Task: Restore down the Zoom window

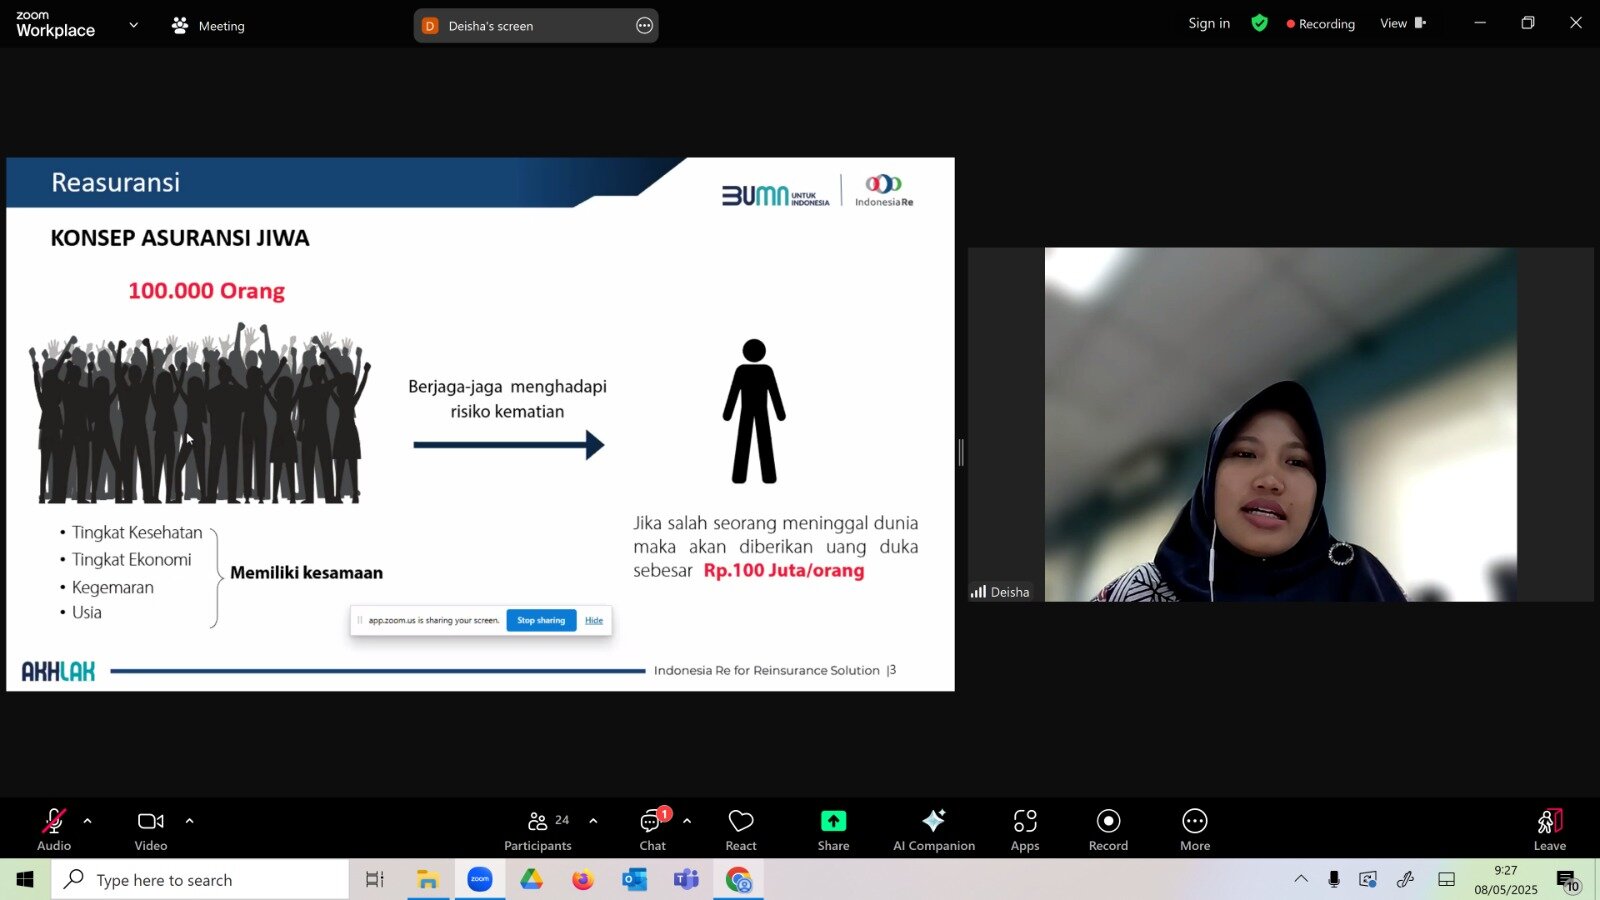Action: point(1528,23)
